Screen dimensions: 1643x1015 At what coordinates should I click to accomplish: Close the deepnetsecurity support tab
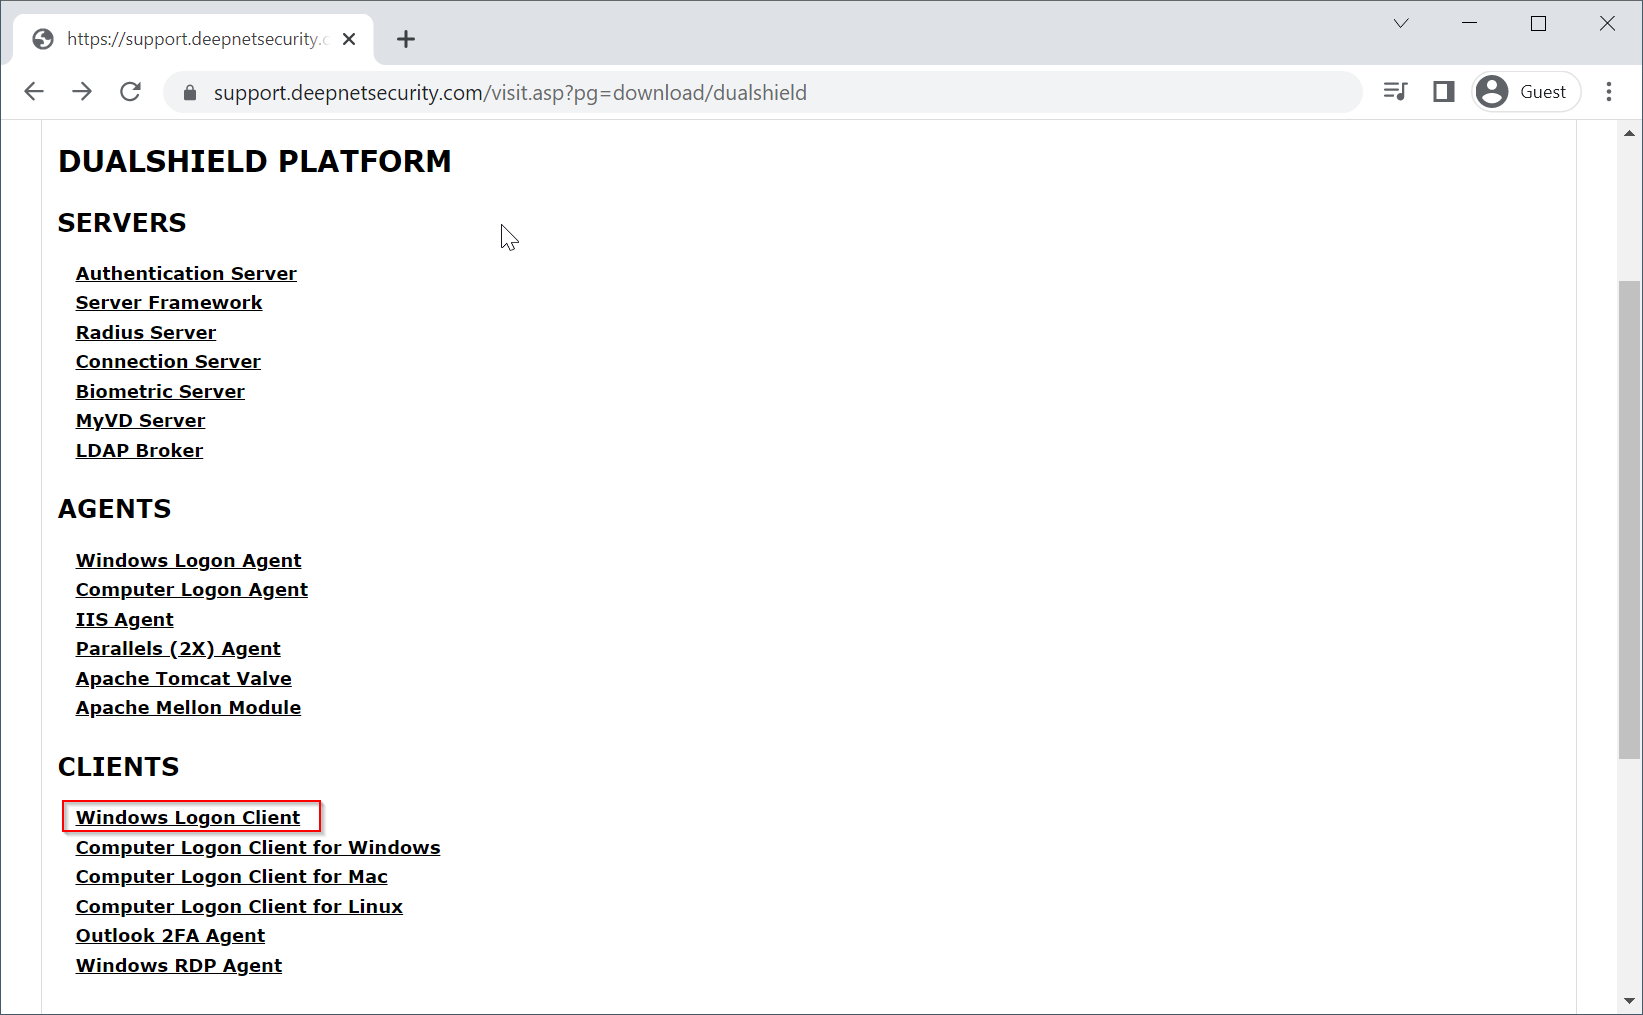[x=349, y=39]
